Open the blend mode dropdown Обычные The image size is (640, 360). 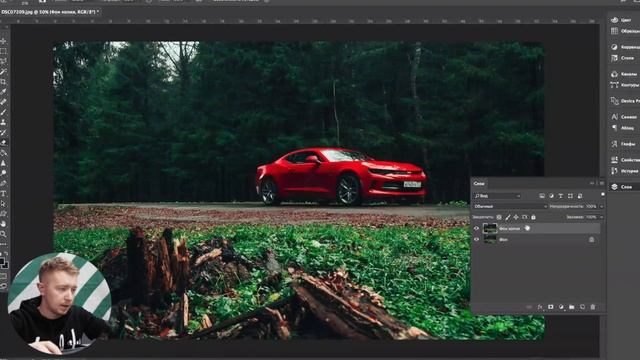[510, 207]
